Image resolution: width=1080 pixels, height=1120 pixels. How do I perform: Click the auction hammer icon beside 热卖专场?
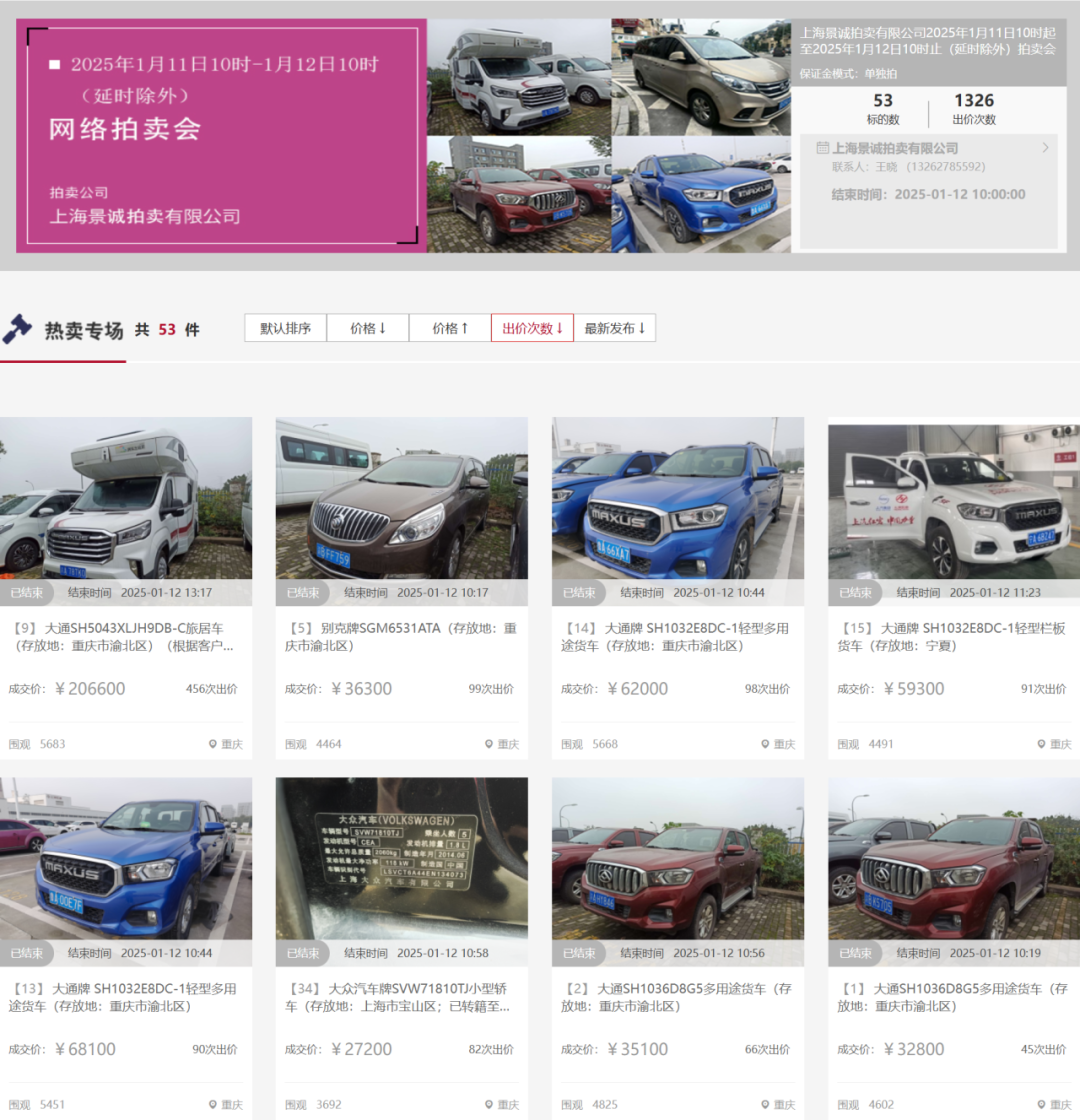tap(17, 329)
